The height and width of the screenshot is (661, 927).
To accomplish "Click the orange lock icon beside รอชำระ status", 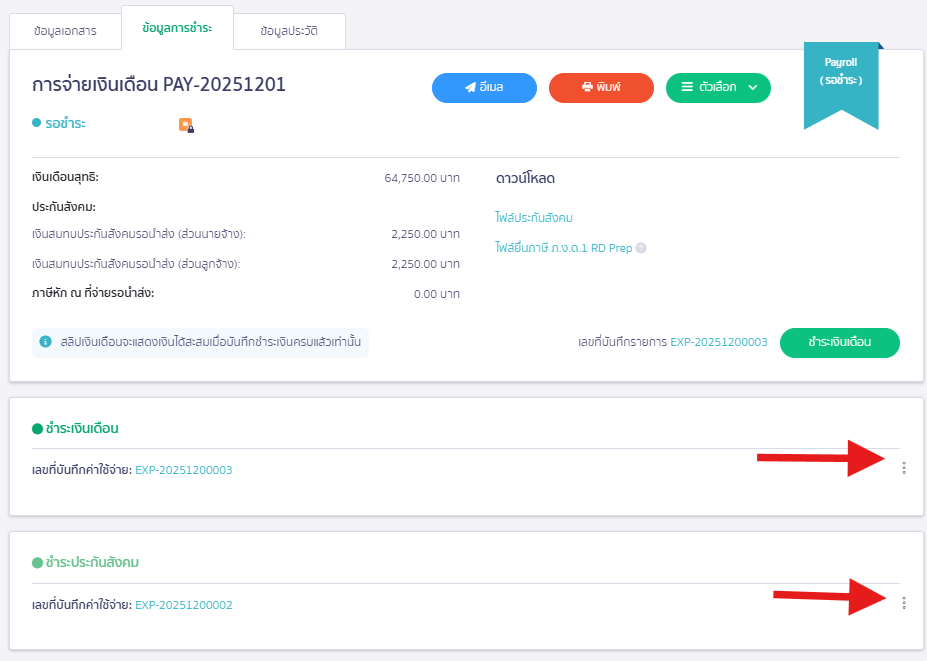I will [186, 125].
